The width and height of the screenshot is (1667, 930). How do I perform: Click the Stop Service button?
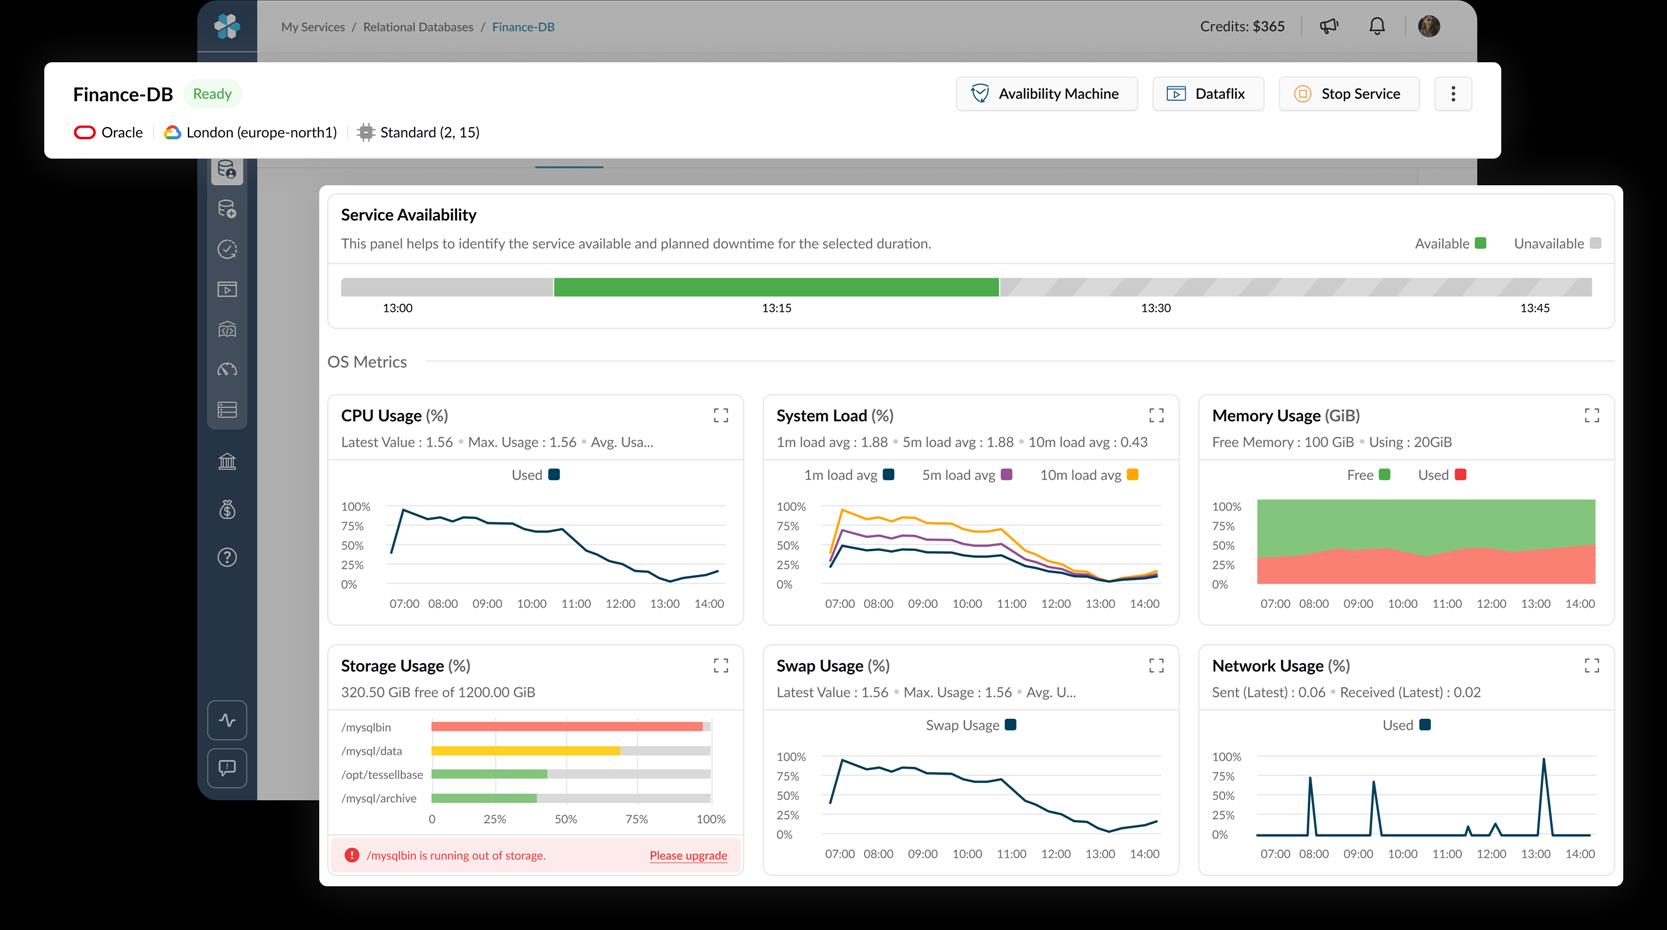point(1348,94)
